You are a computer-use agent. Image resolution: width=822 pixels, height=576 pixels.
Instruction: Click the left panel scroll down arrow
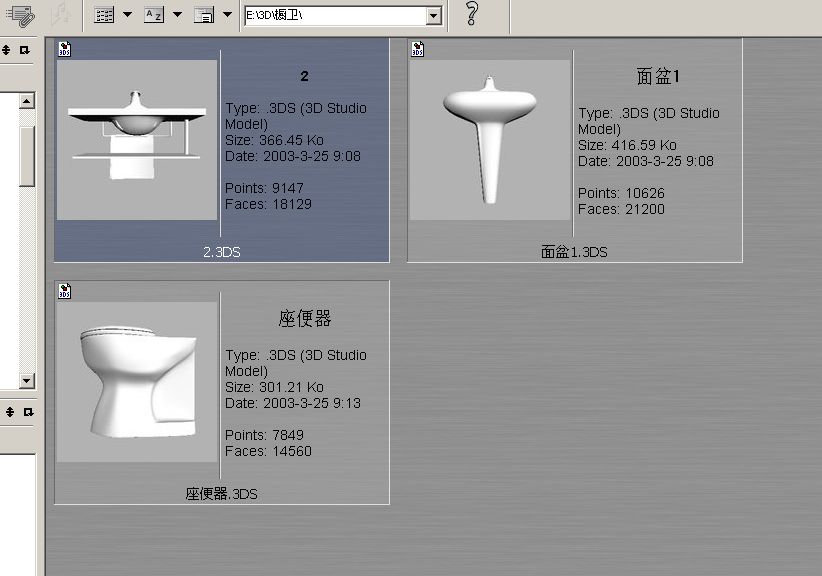[x=27, y=381]
